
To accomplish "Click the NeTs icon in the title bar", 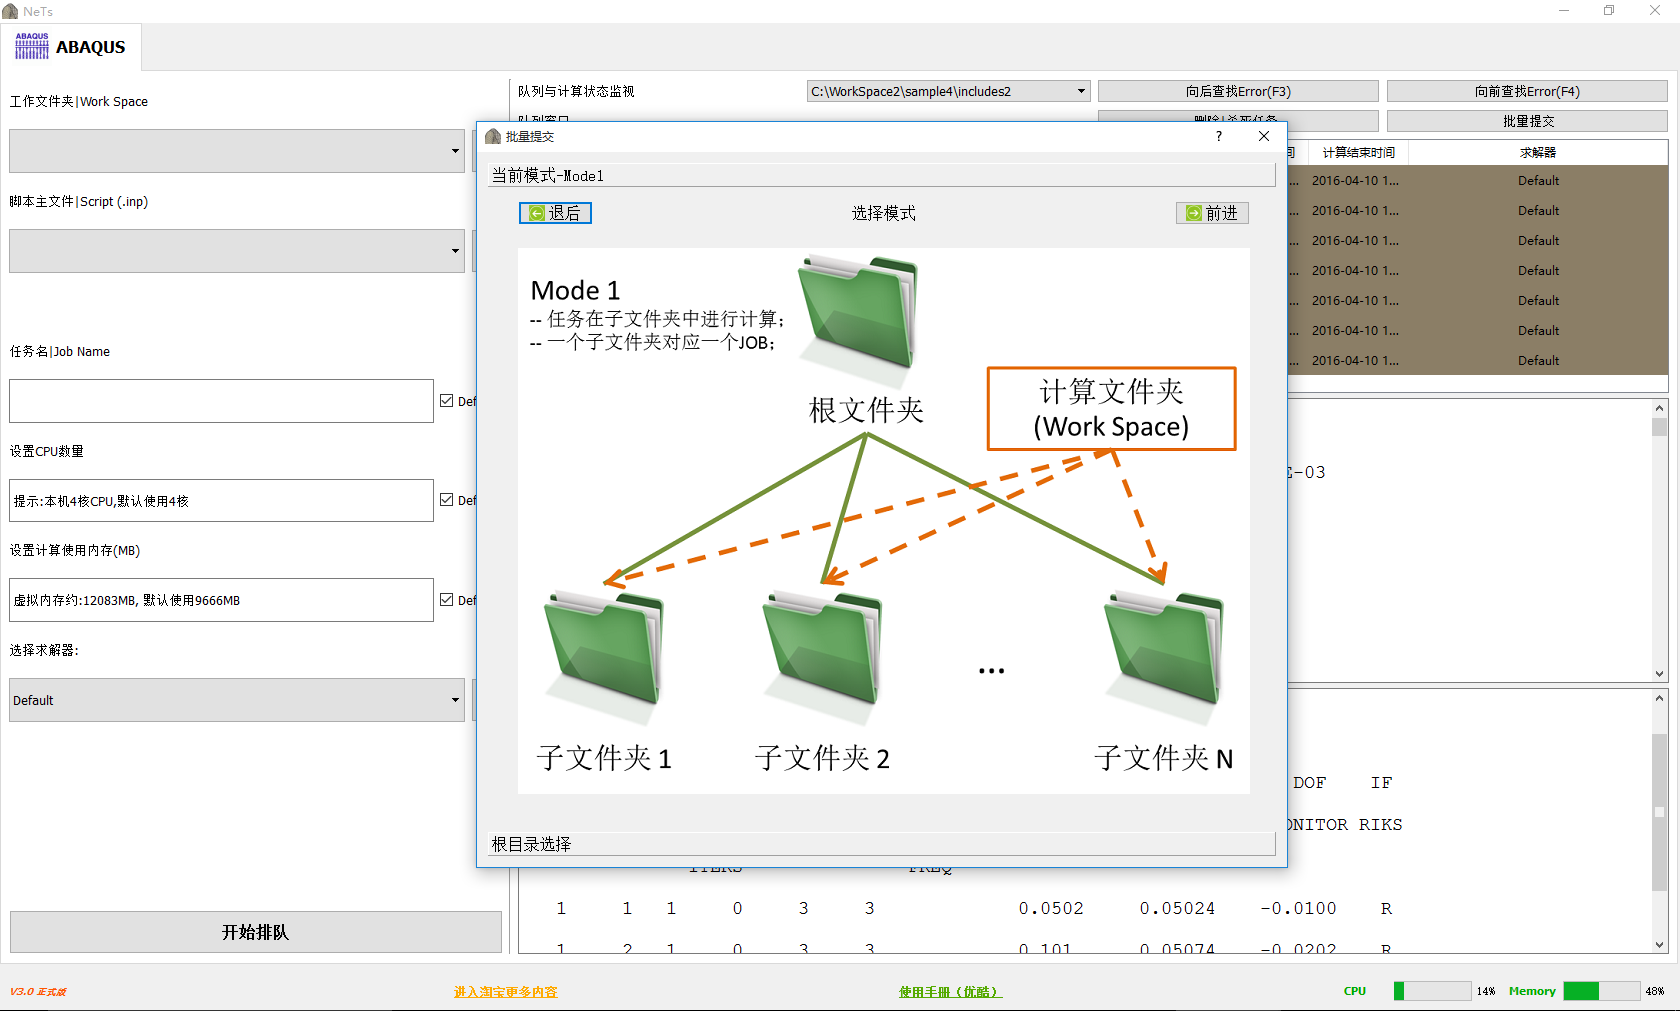I will (10, 11).
